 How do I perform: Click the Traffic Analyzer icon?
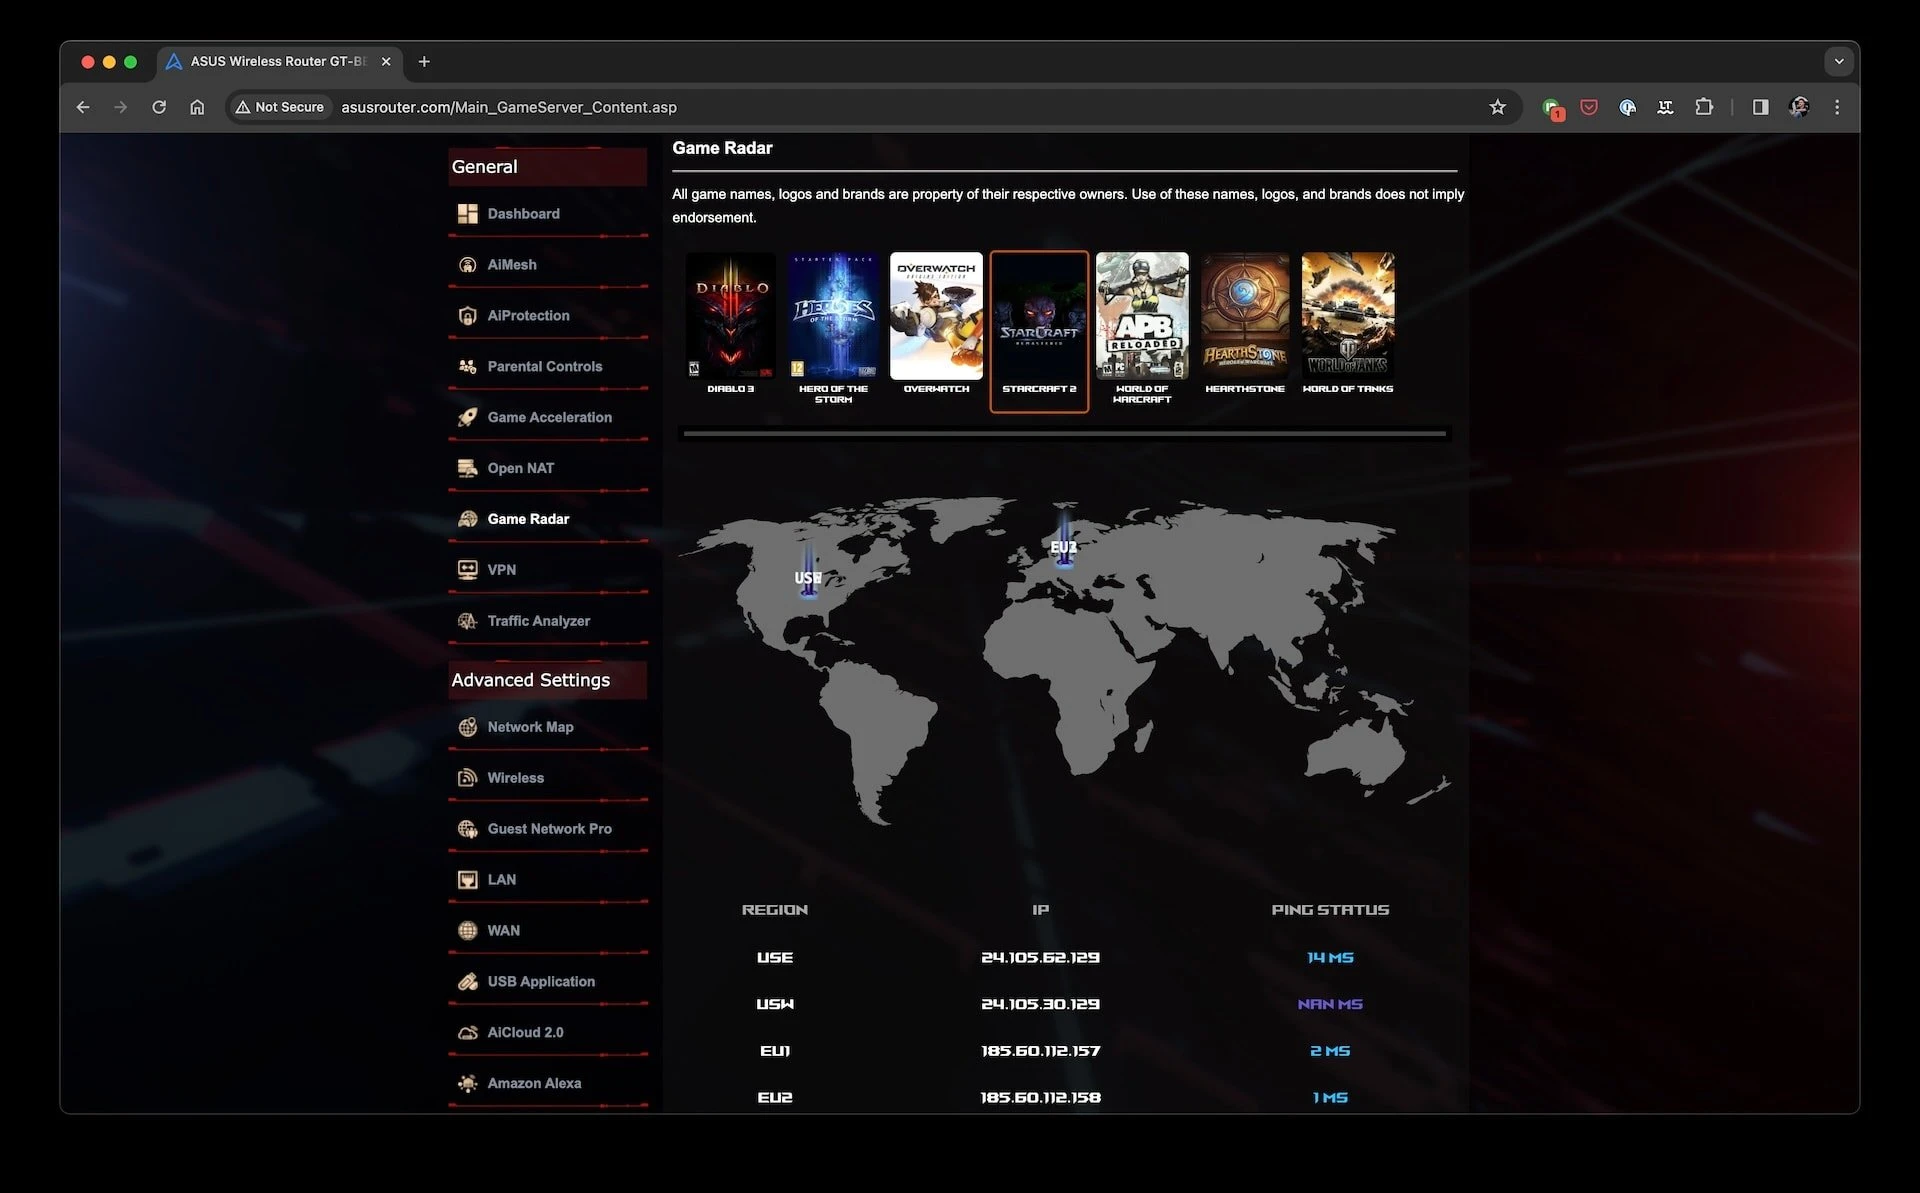(467, 621)
